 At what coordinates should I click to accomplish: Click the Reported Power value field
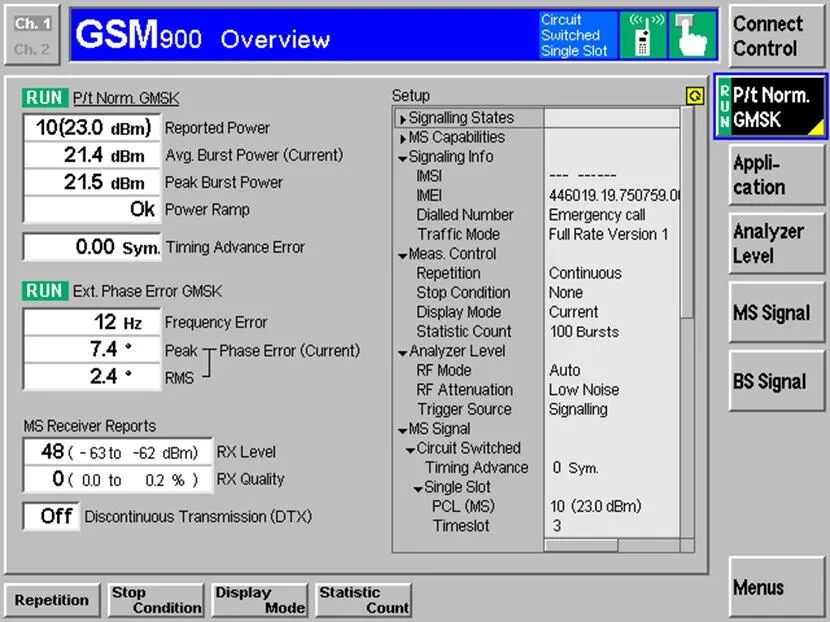[92, 128]
